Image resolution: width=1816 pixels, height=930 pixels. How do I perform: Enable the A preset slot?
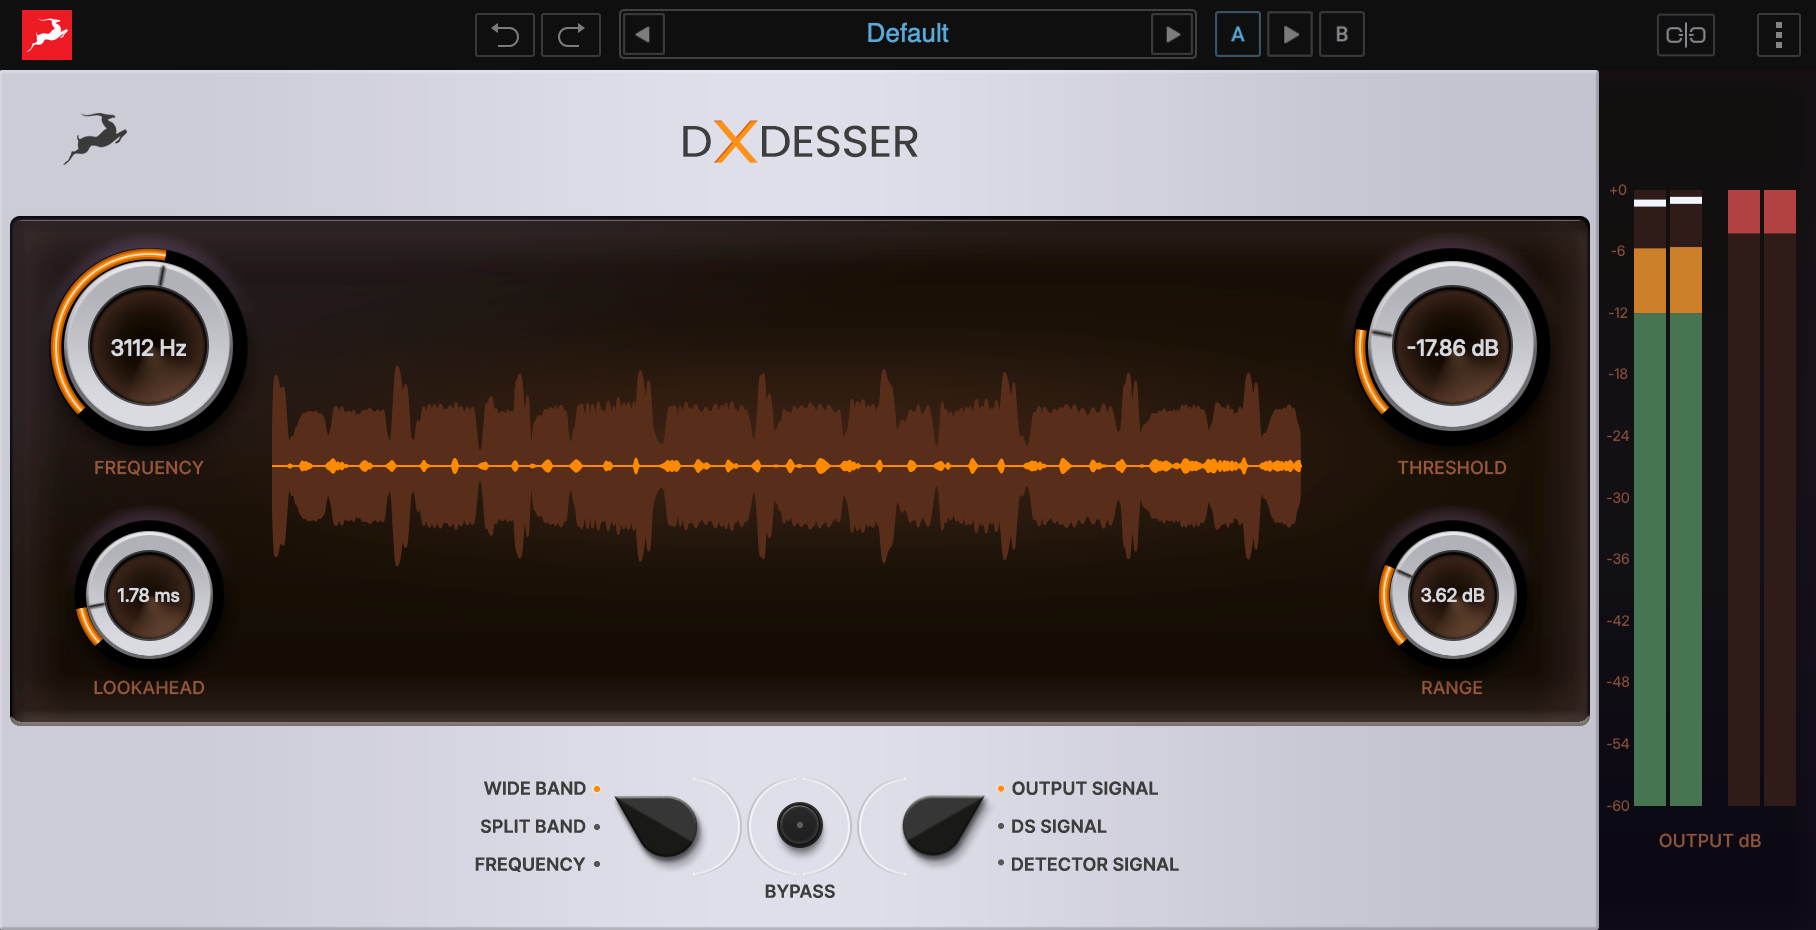pos(1238,35)
